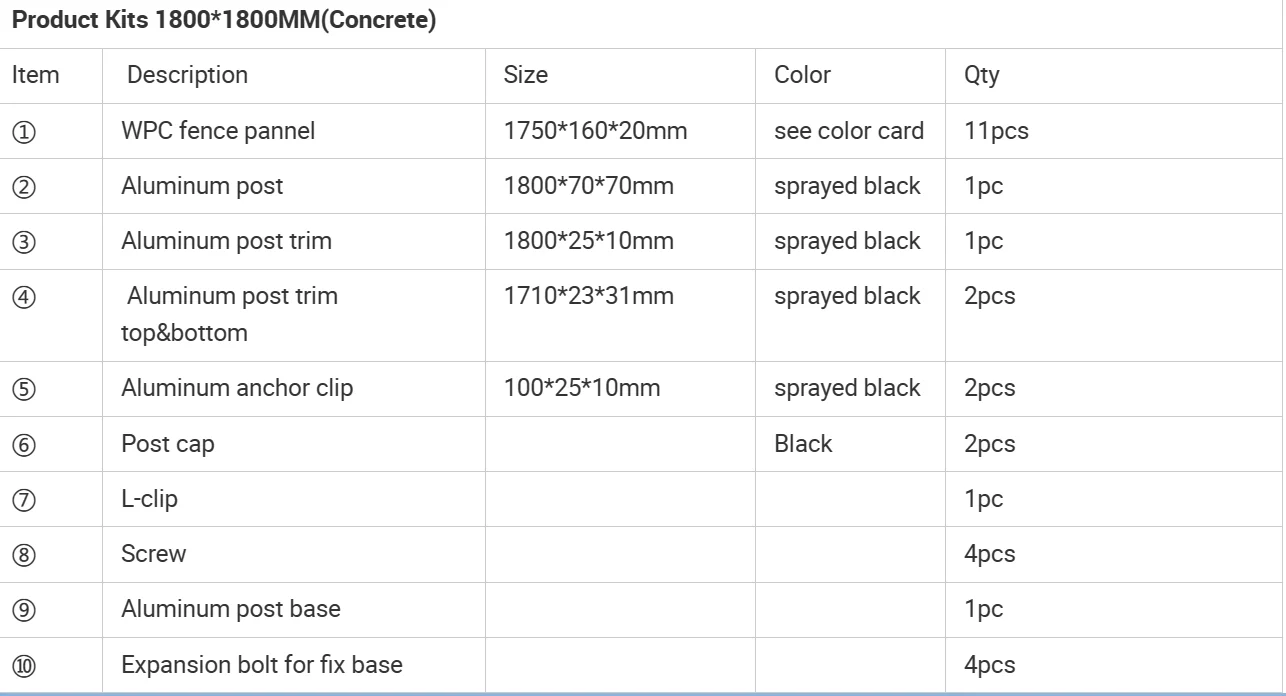This screenshot has height=696, width=1286.
Task: Click the circled number 5 item
Action: (x=24, y=389)
